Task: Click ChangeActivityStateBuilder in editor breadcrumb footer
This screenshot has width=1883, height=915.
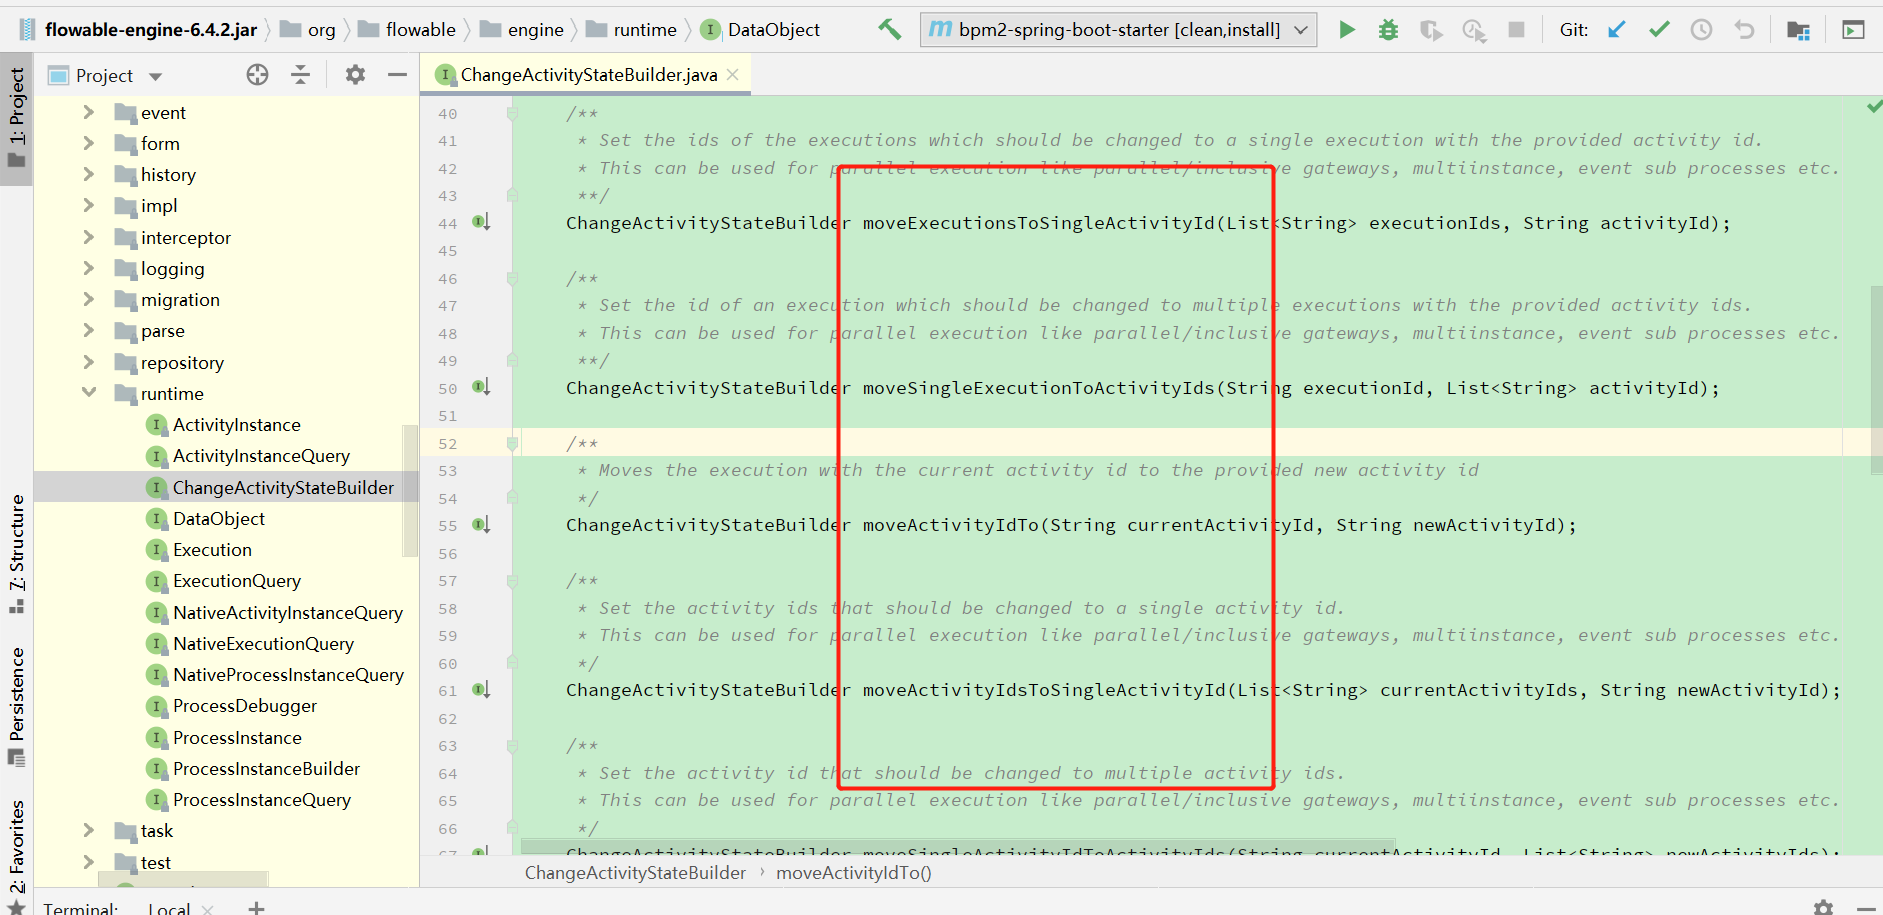Action: tap(635, 873)
